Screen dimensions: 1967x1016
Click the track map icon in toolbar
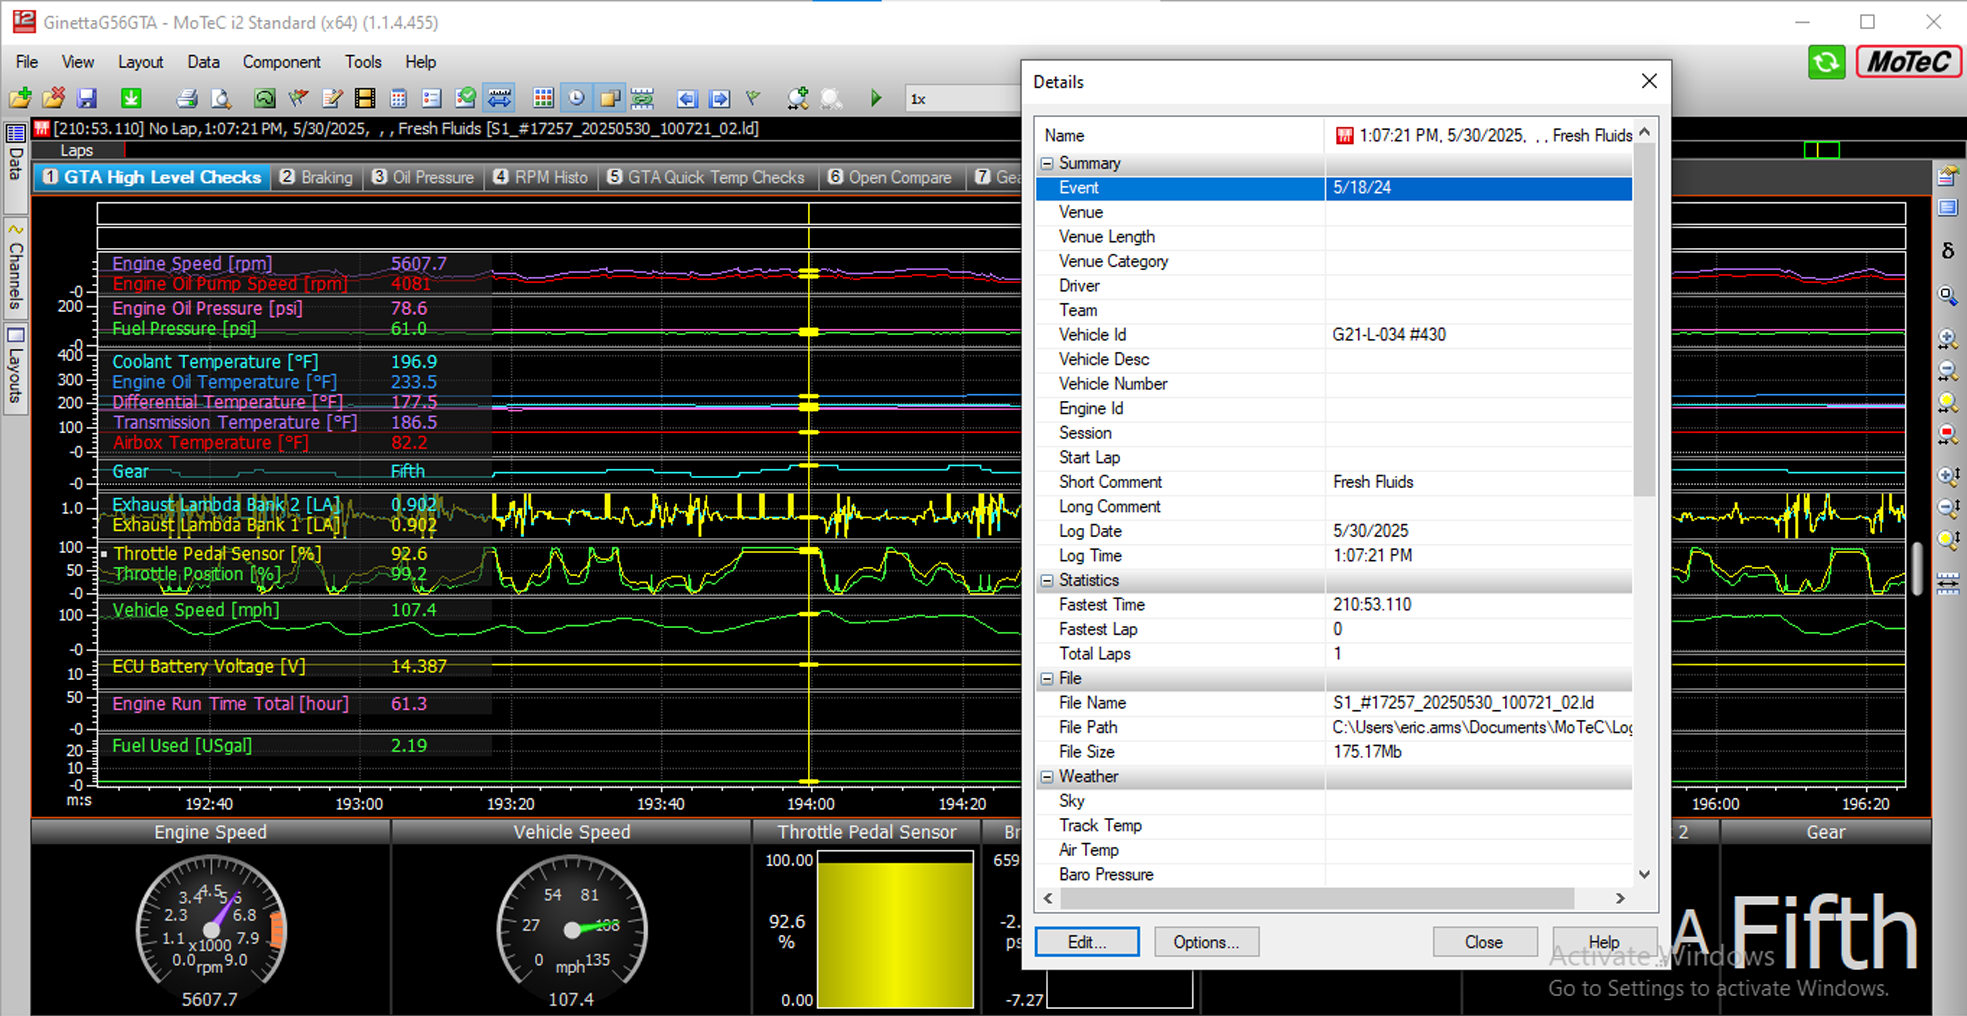pyautogui.click(x=264, y=98)
